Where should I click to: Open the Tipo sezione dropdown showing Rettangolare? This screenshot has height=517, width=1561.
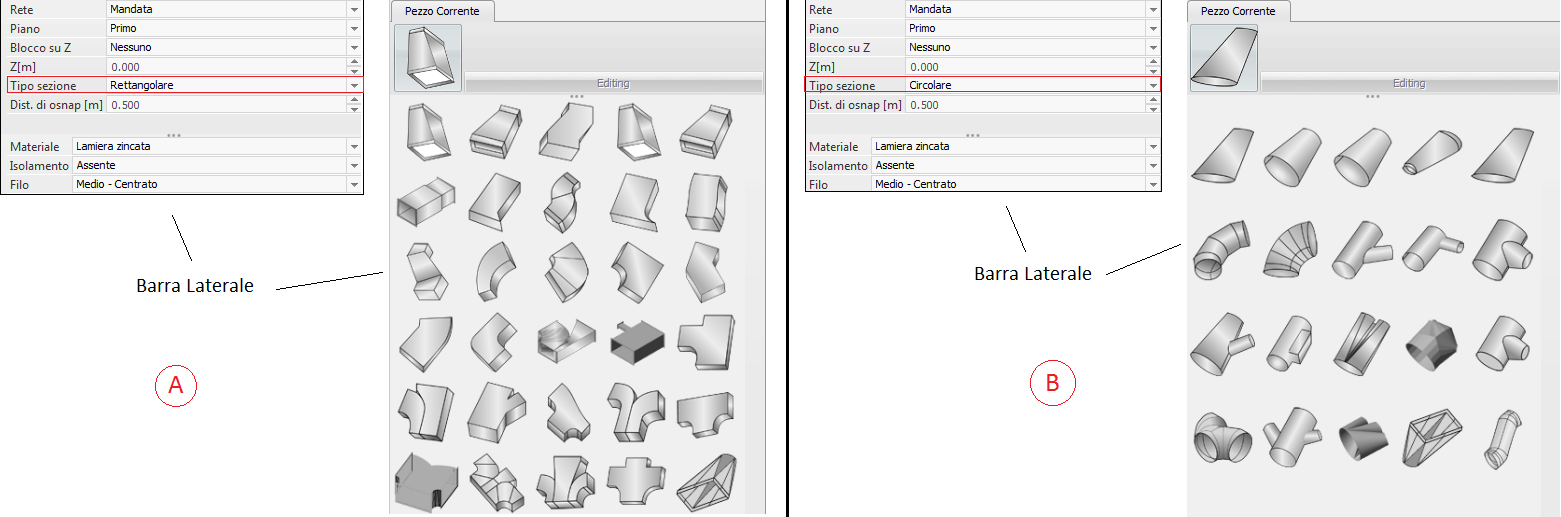pos(354,86)
